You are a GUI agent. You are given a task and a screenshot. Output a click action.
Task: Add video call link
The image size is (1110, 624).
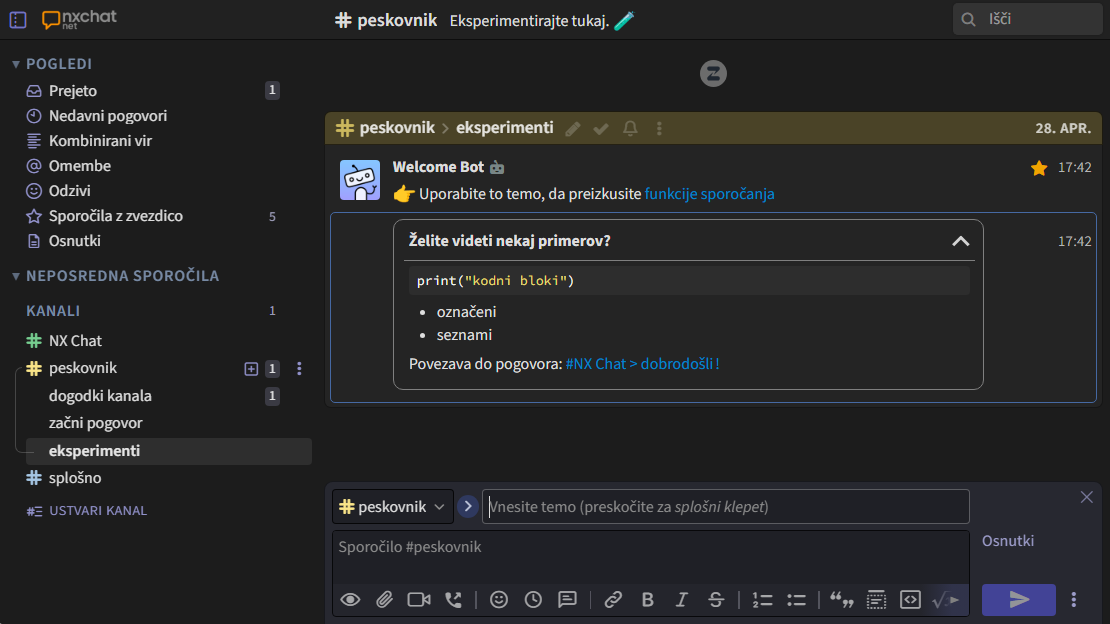tap(419, 600)
